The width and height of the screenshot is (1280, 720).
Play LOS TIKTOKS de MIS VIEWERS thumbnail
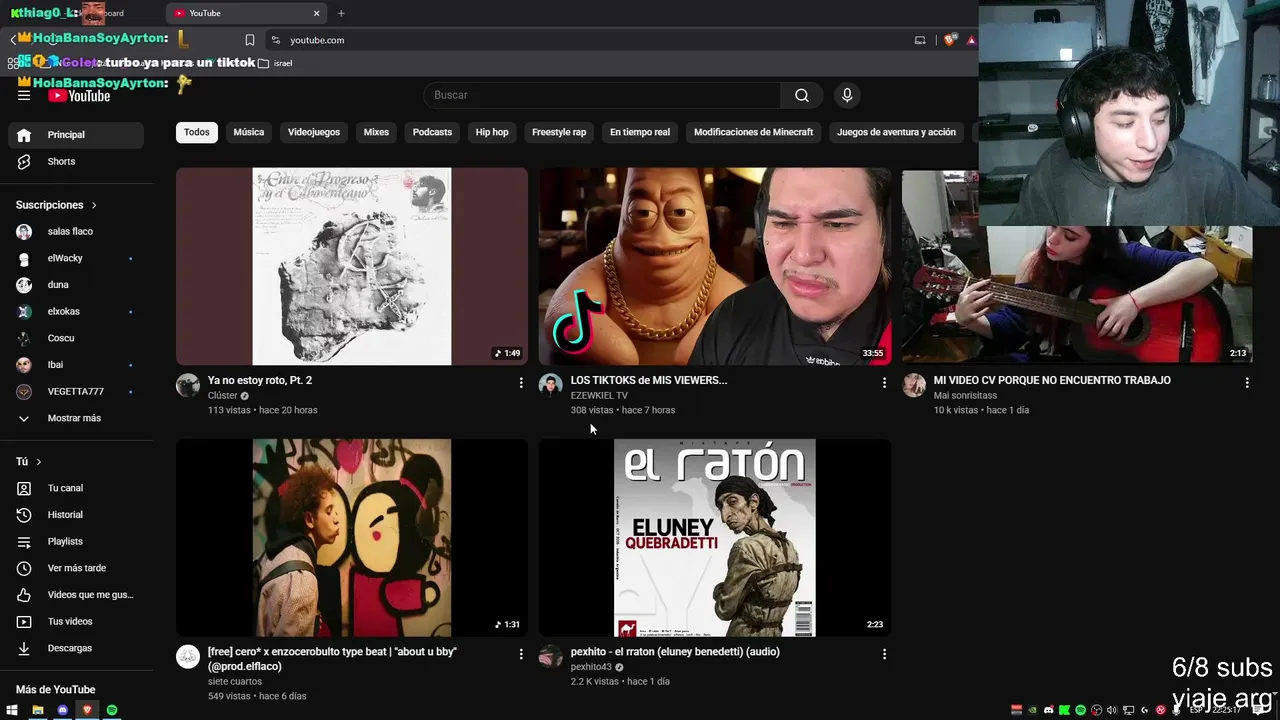tap(715, 267)
